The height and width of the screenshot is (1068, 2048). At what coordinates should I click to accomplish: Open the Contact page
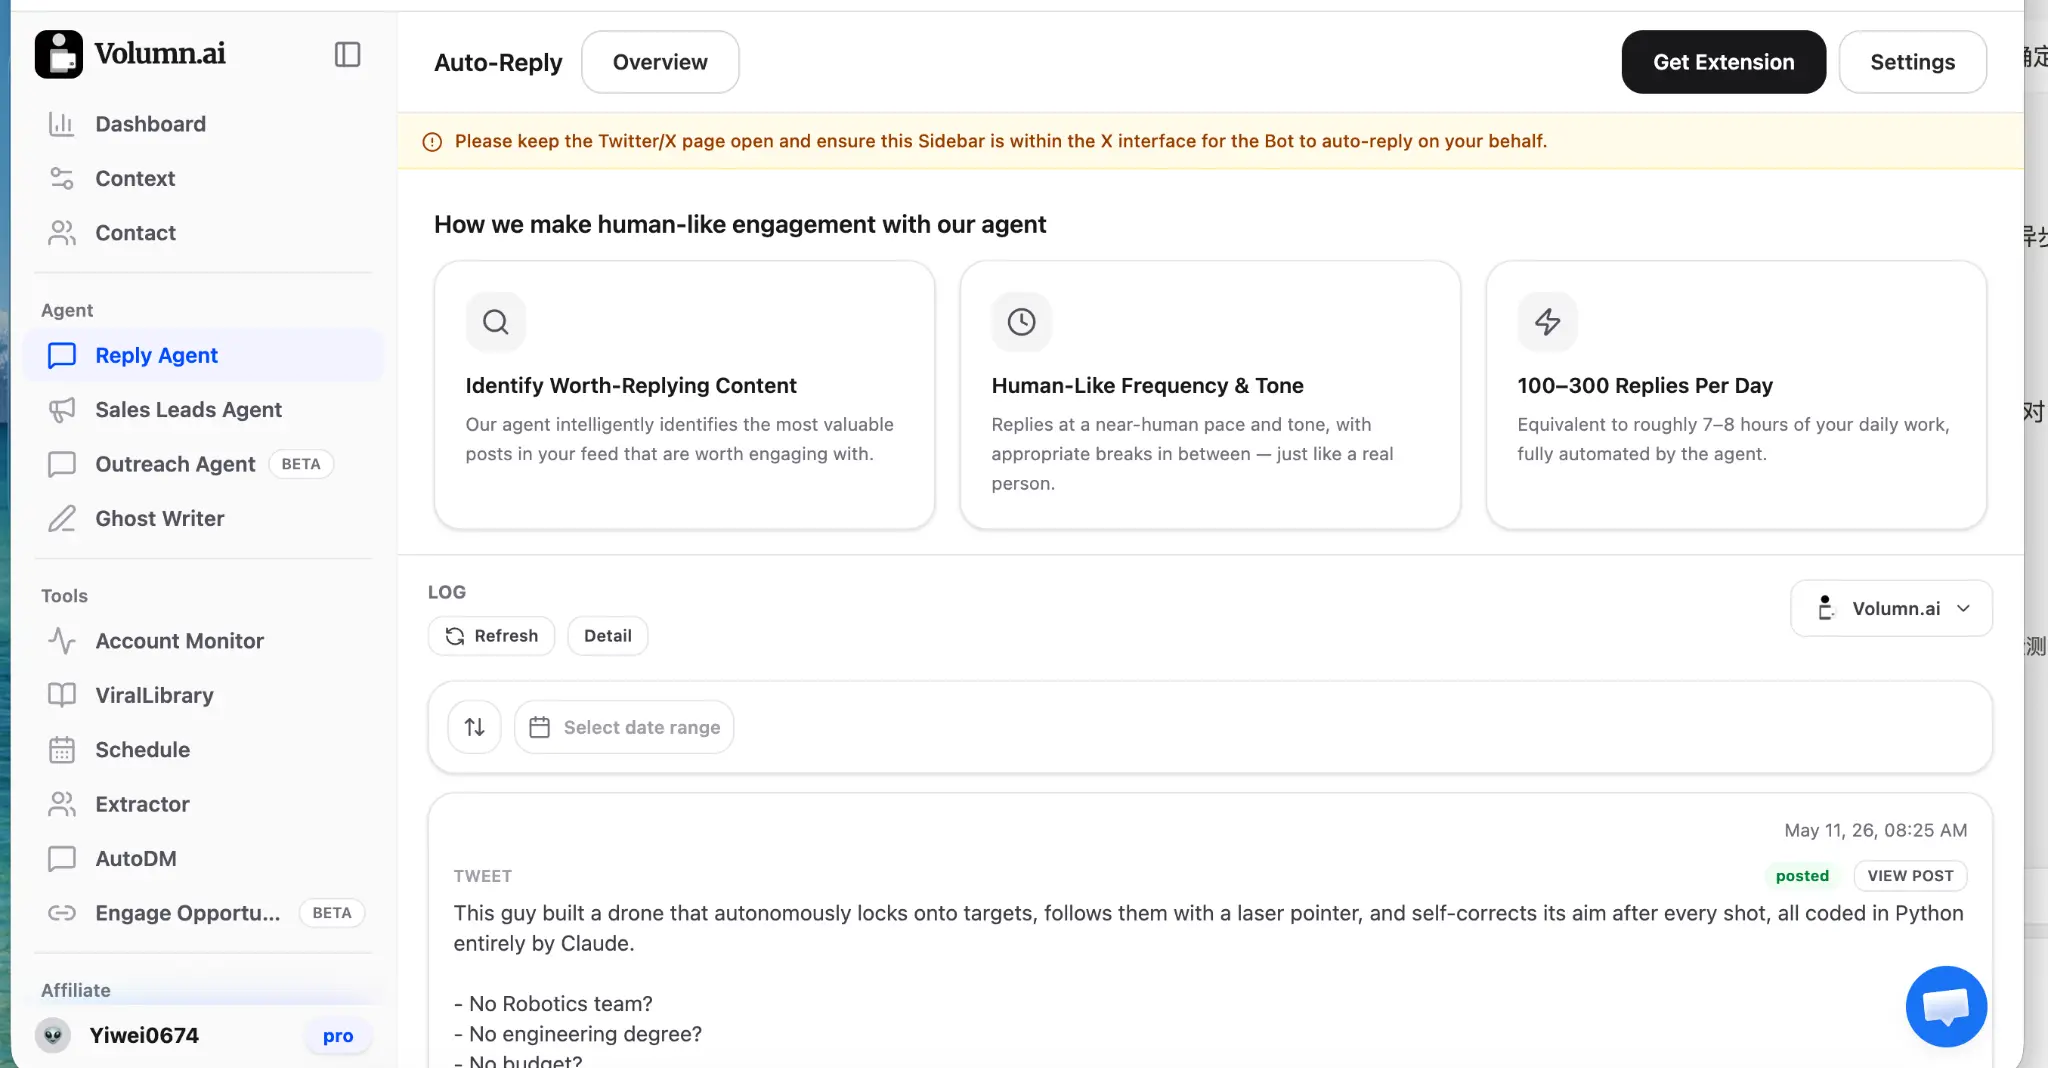203,233
